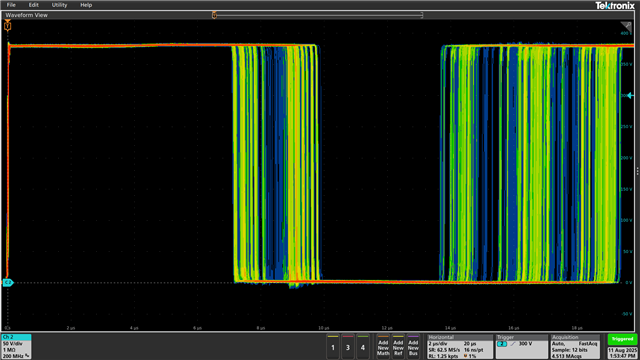The image size is (640, 360).
Task: Open the Horizontal settings badge
Action: pos(460,347)
